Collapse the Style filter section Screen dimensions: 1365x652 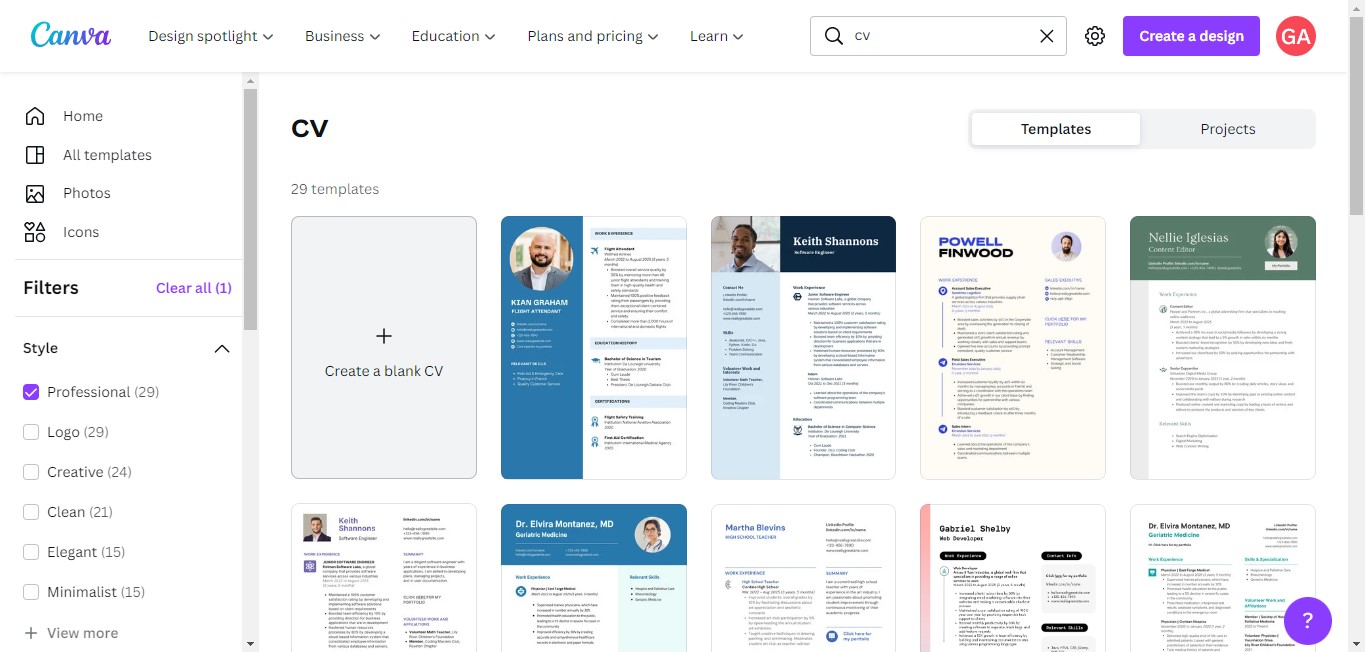point(222,348)
